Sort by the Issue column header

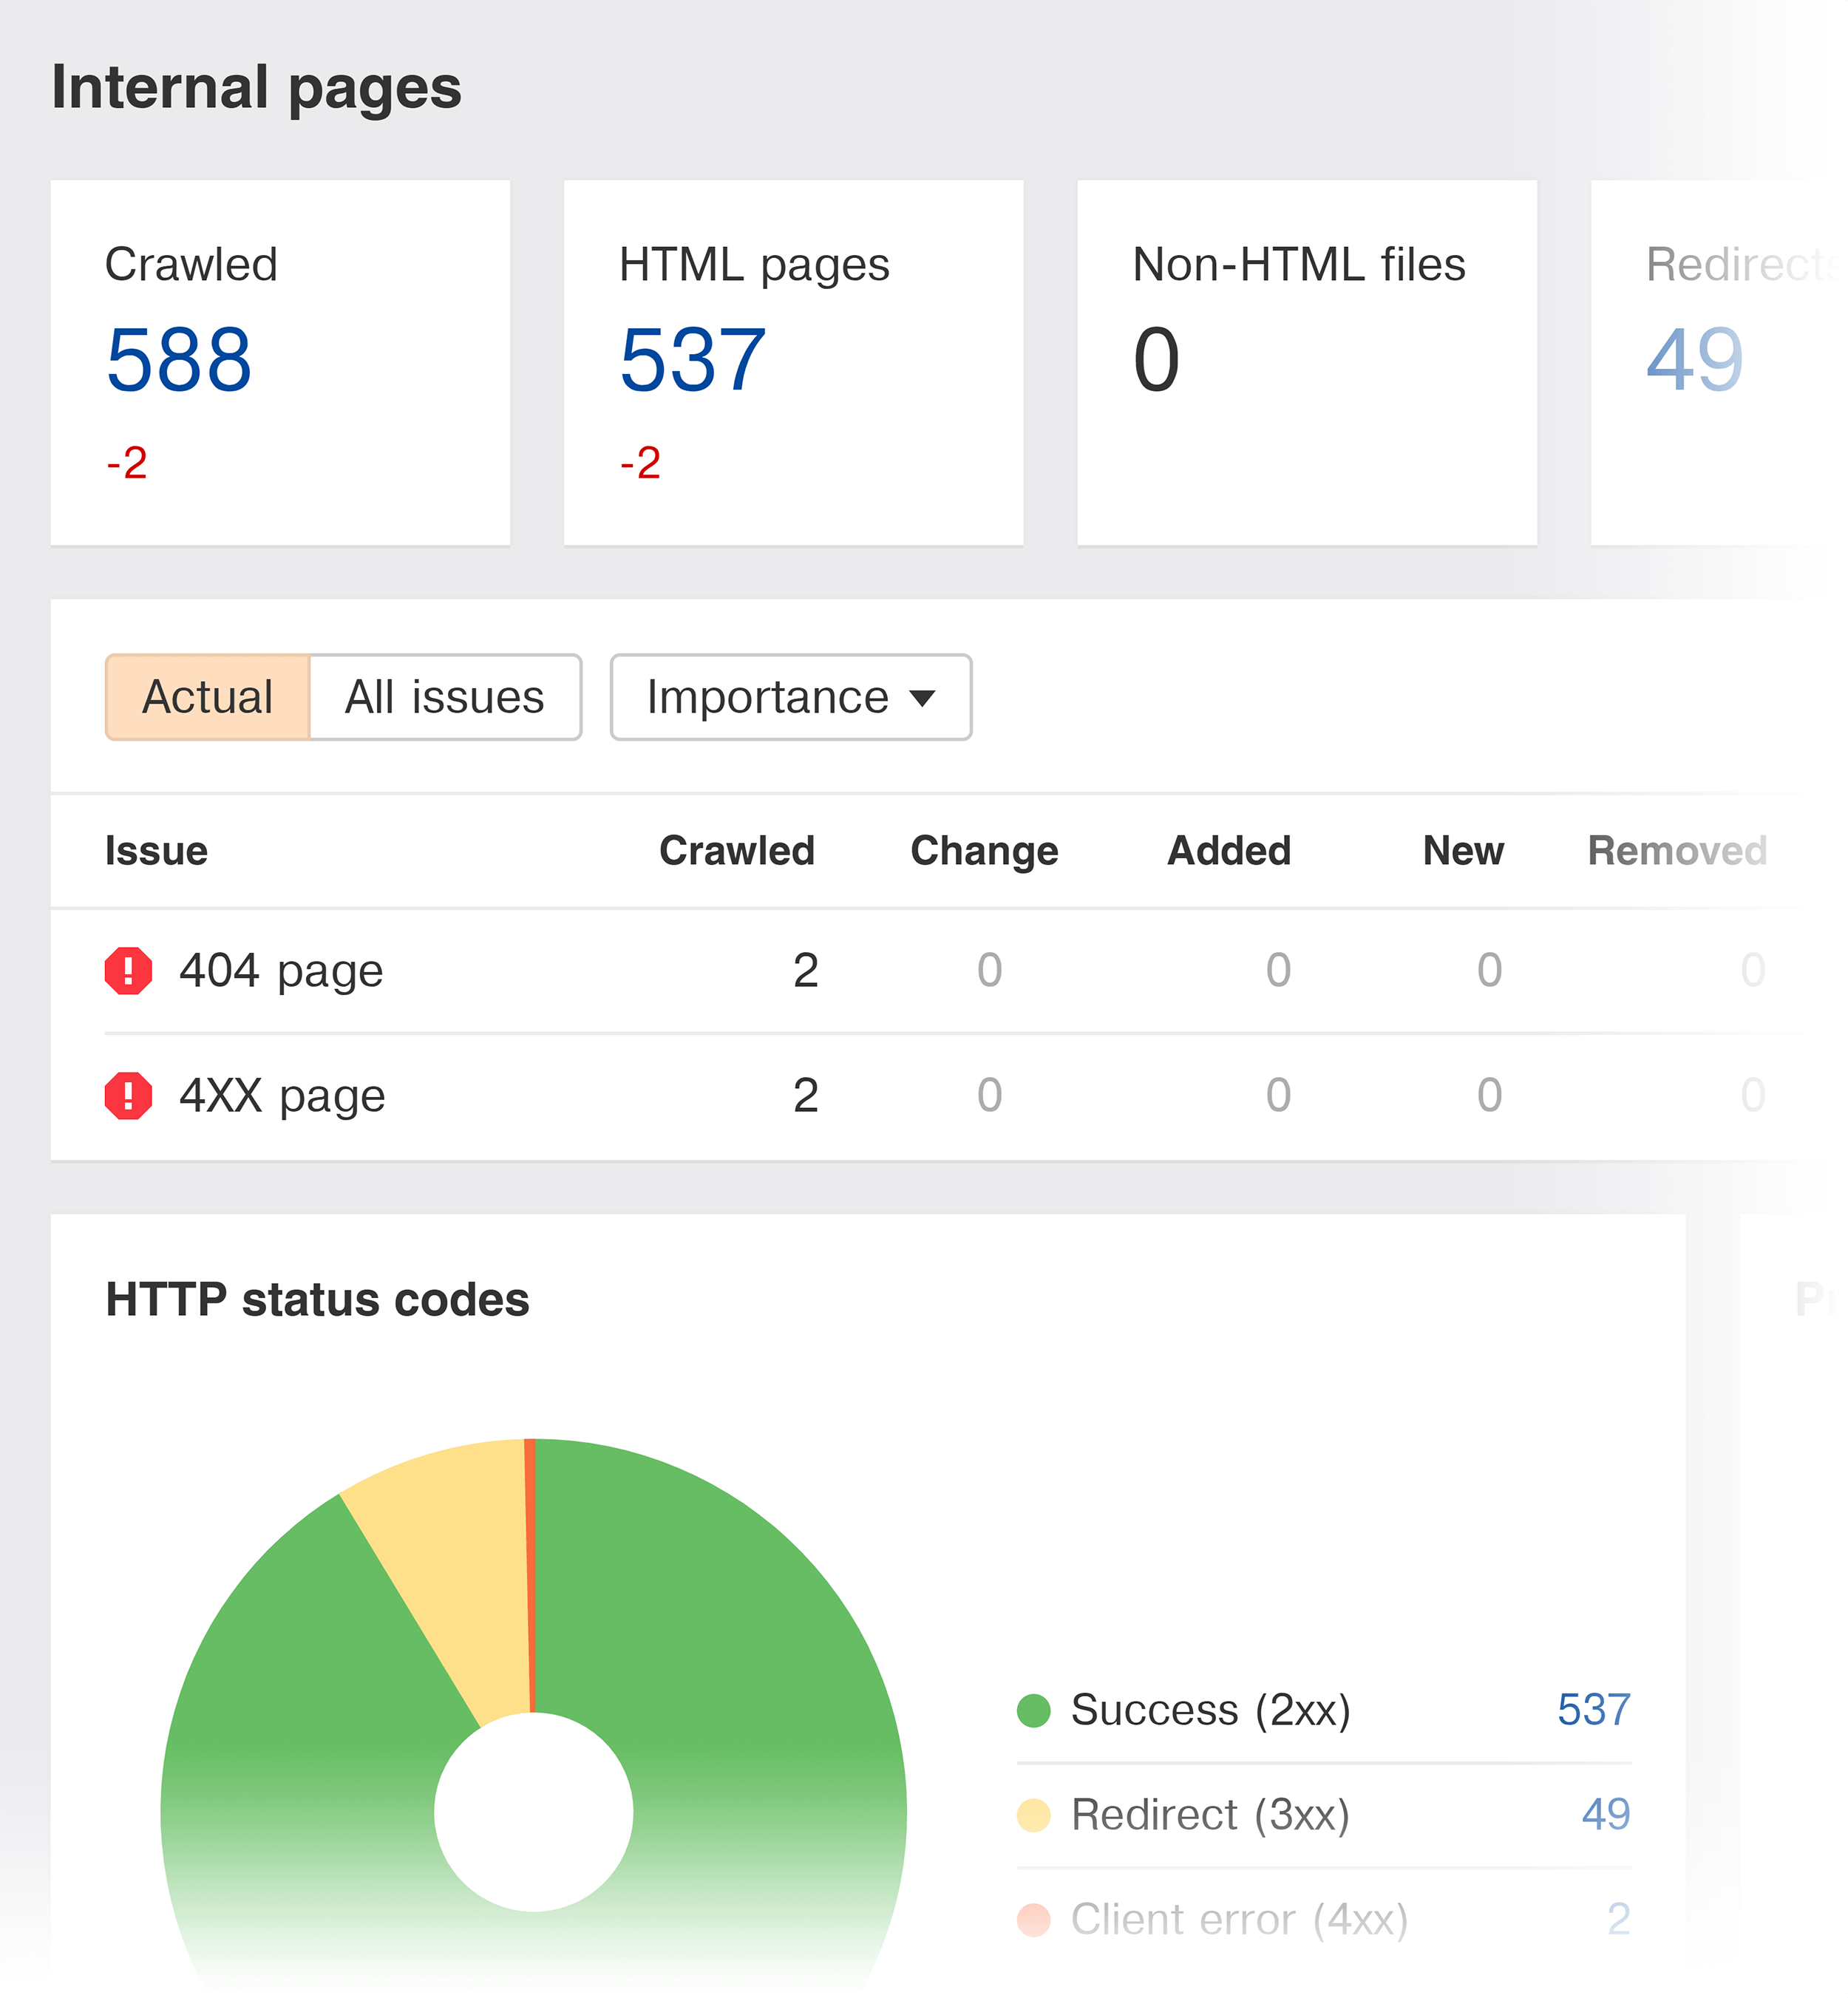pos(157,851)
